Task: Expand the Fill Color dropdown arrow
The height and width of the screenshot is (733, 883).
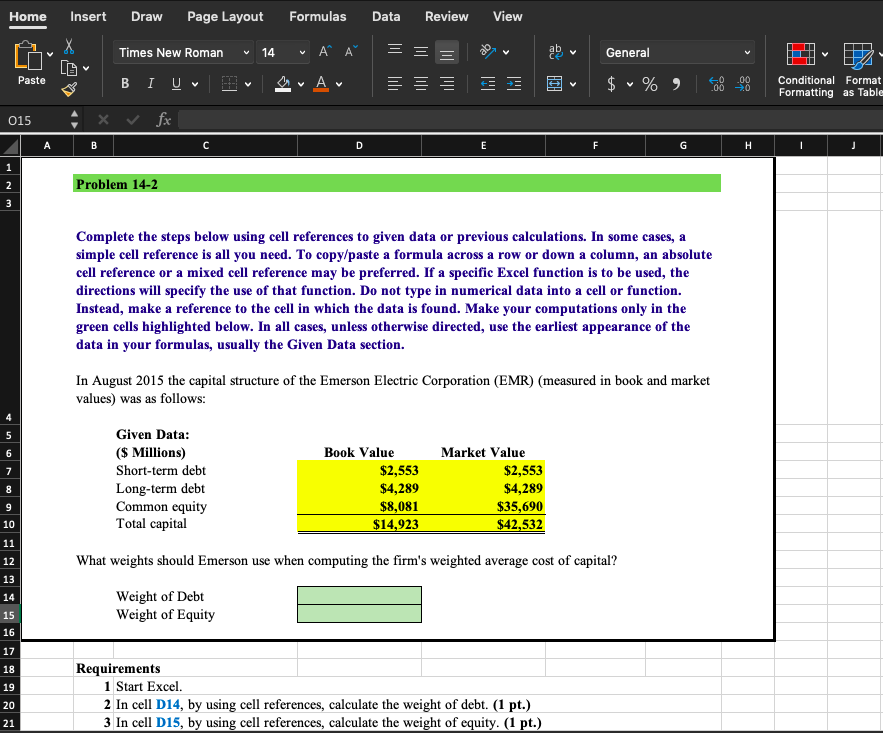Action: (x=300, y=84)
